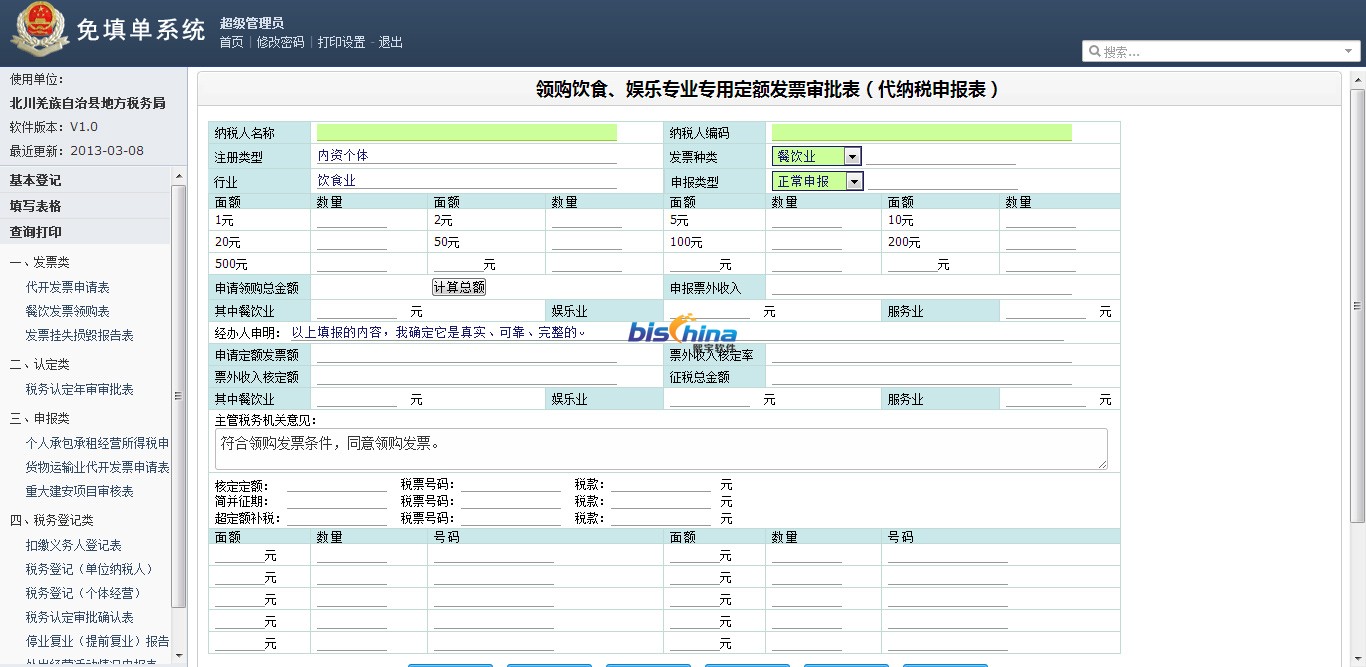Select 扣缴义务人登记表 in sidebar
Image resolution: width=1366 pixels, height=667 pixels.
[x=74, y=545]
